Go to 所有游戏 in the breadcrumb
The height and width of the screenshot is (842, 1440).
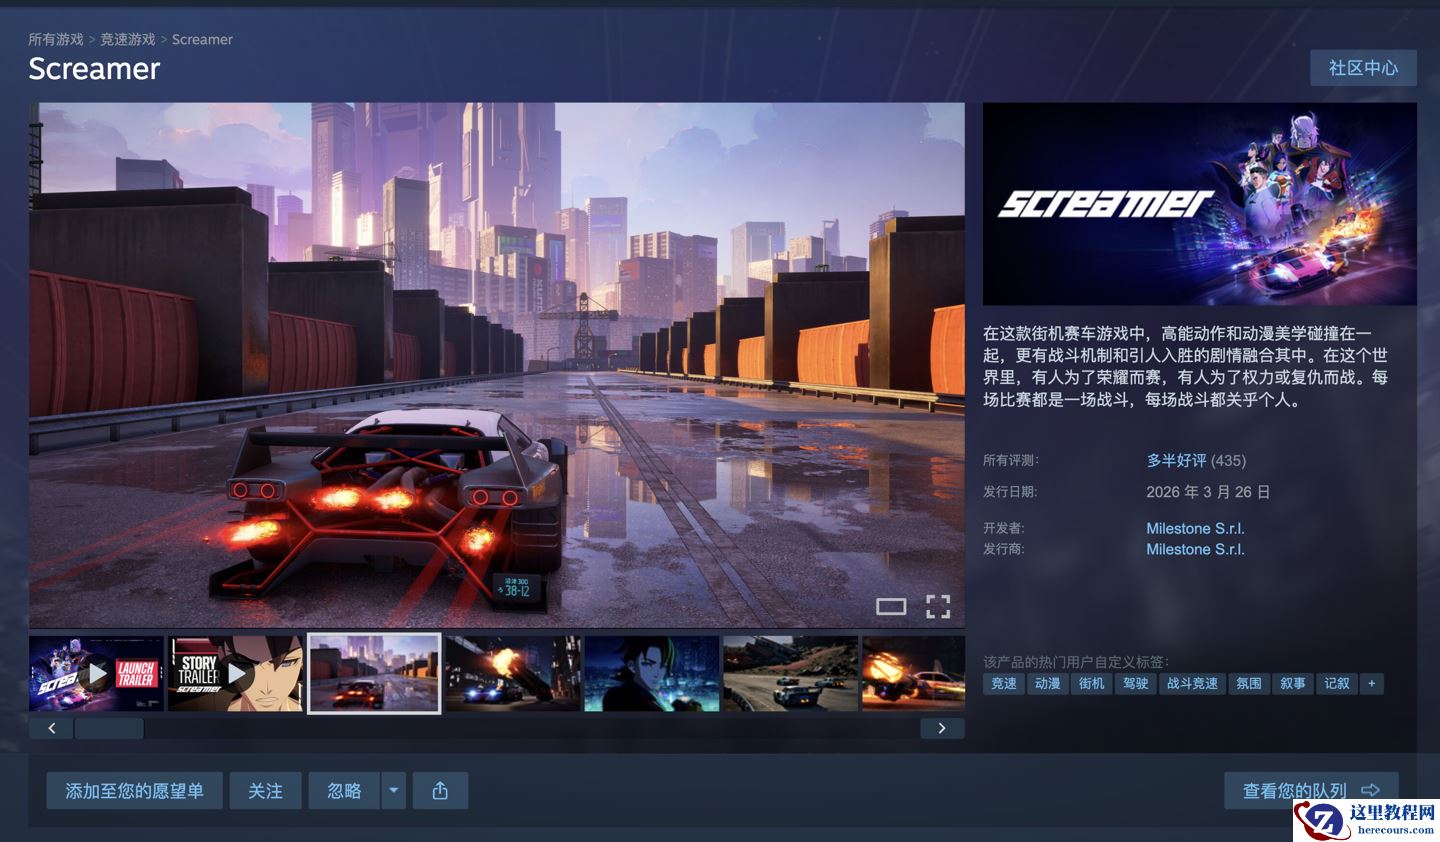tap(56, 39)
